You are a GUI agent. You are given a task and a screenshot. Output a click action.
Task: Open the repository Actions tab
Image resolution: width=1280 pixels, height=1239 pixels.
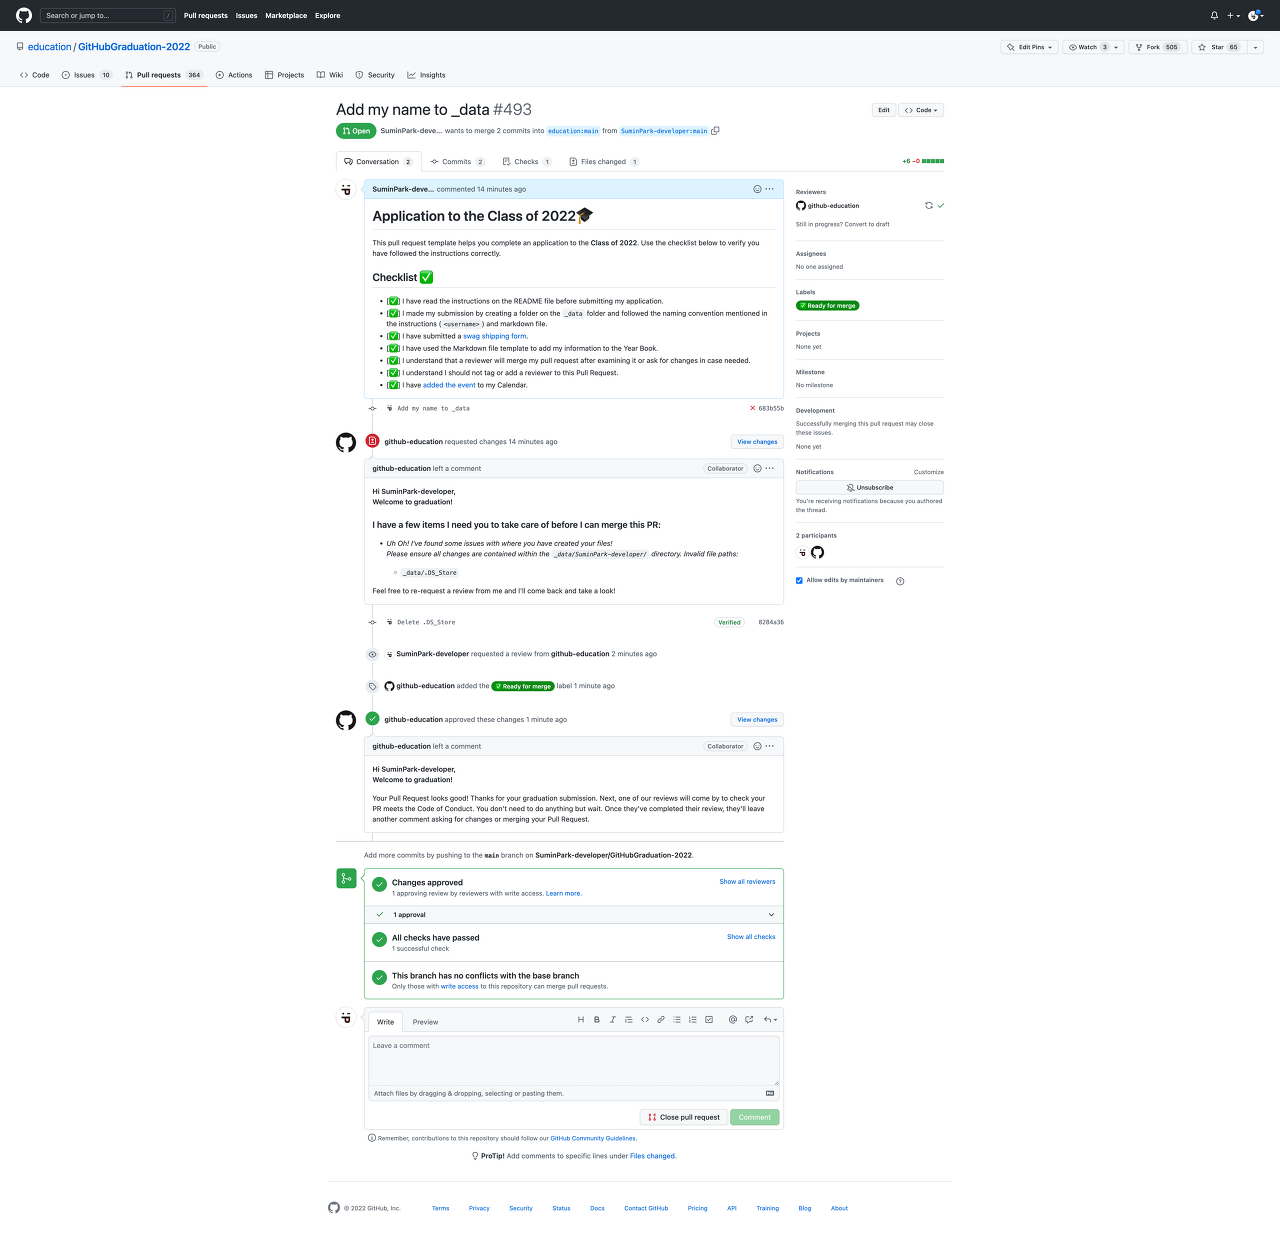click(x=234, y=75)
